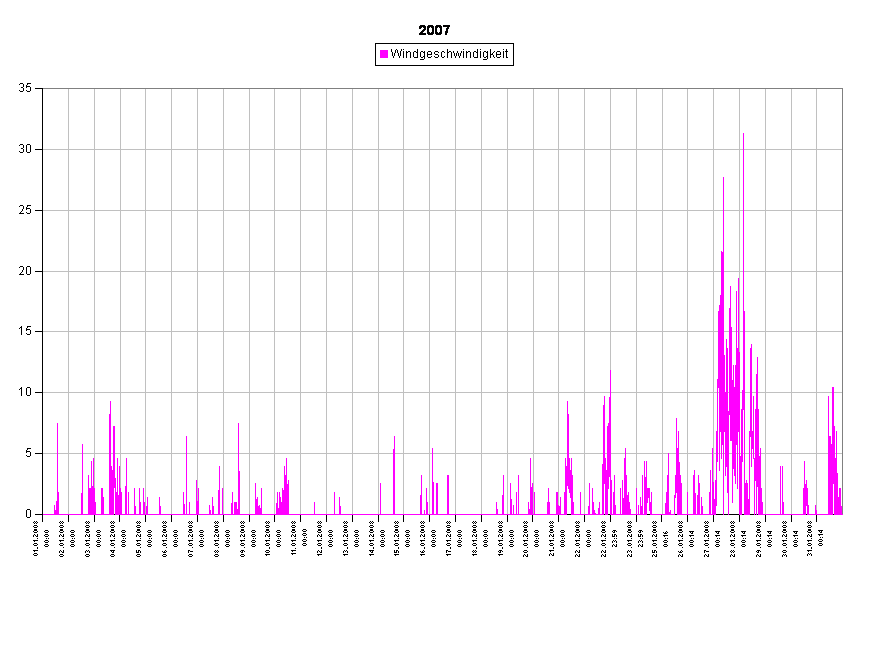Viewport: 871px width, 645px height.
Task: Click the isolated spike in the chart's middle
Action: [394, 438]
